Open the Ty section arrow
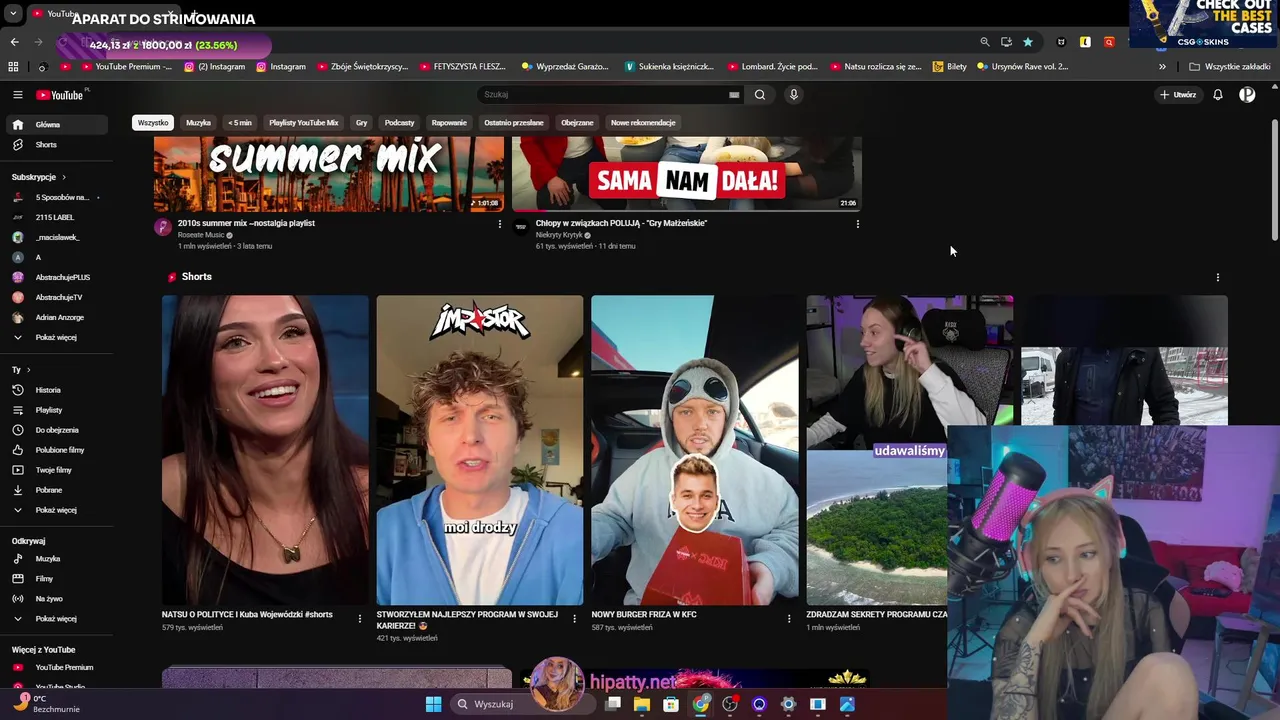The image size is (1280, 720). pyautogui.click(x=28, y=370)
